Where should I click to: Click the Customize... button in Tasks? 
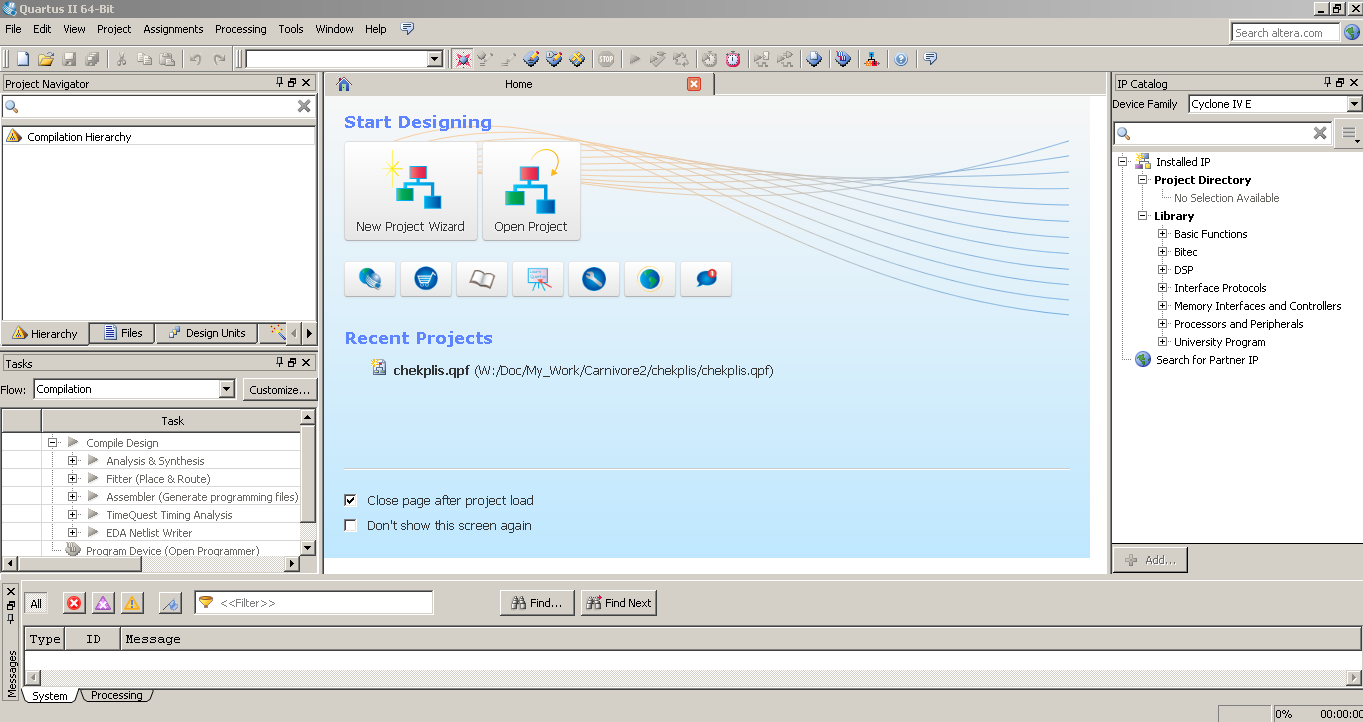(x=280, y=389)
